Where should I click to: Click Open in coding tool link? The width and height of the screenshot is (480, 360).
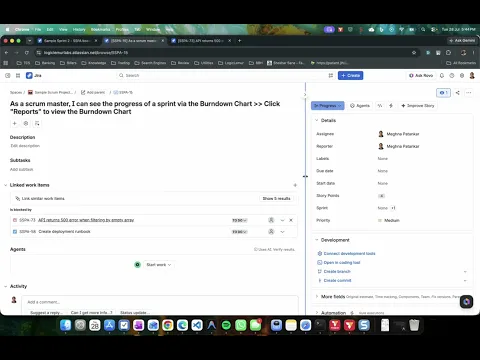pyautogui.click(x=342, y=263)
